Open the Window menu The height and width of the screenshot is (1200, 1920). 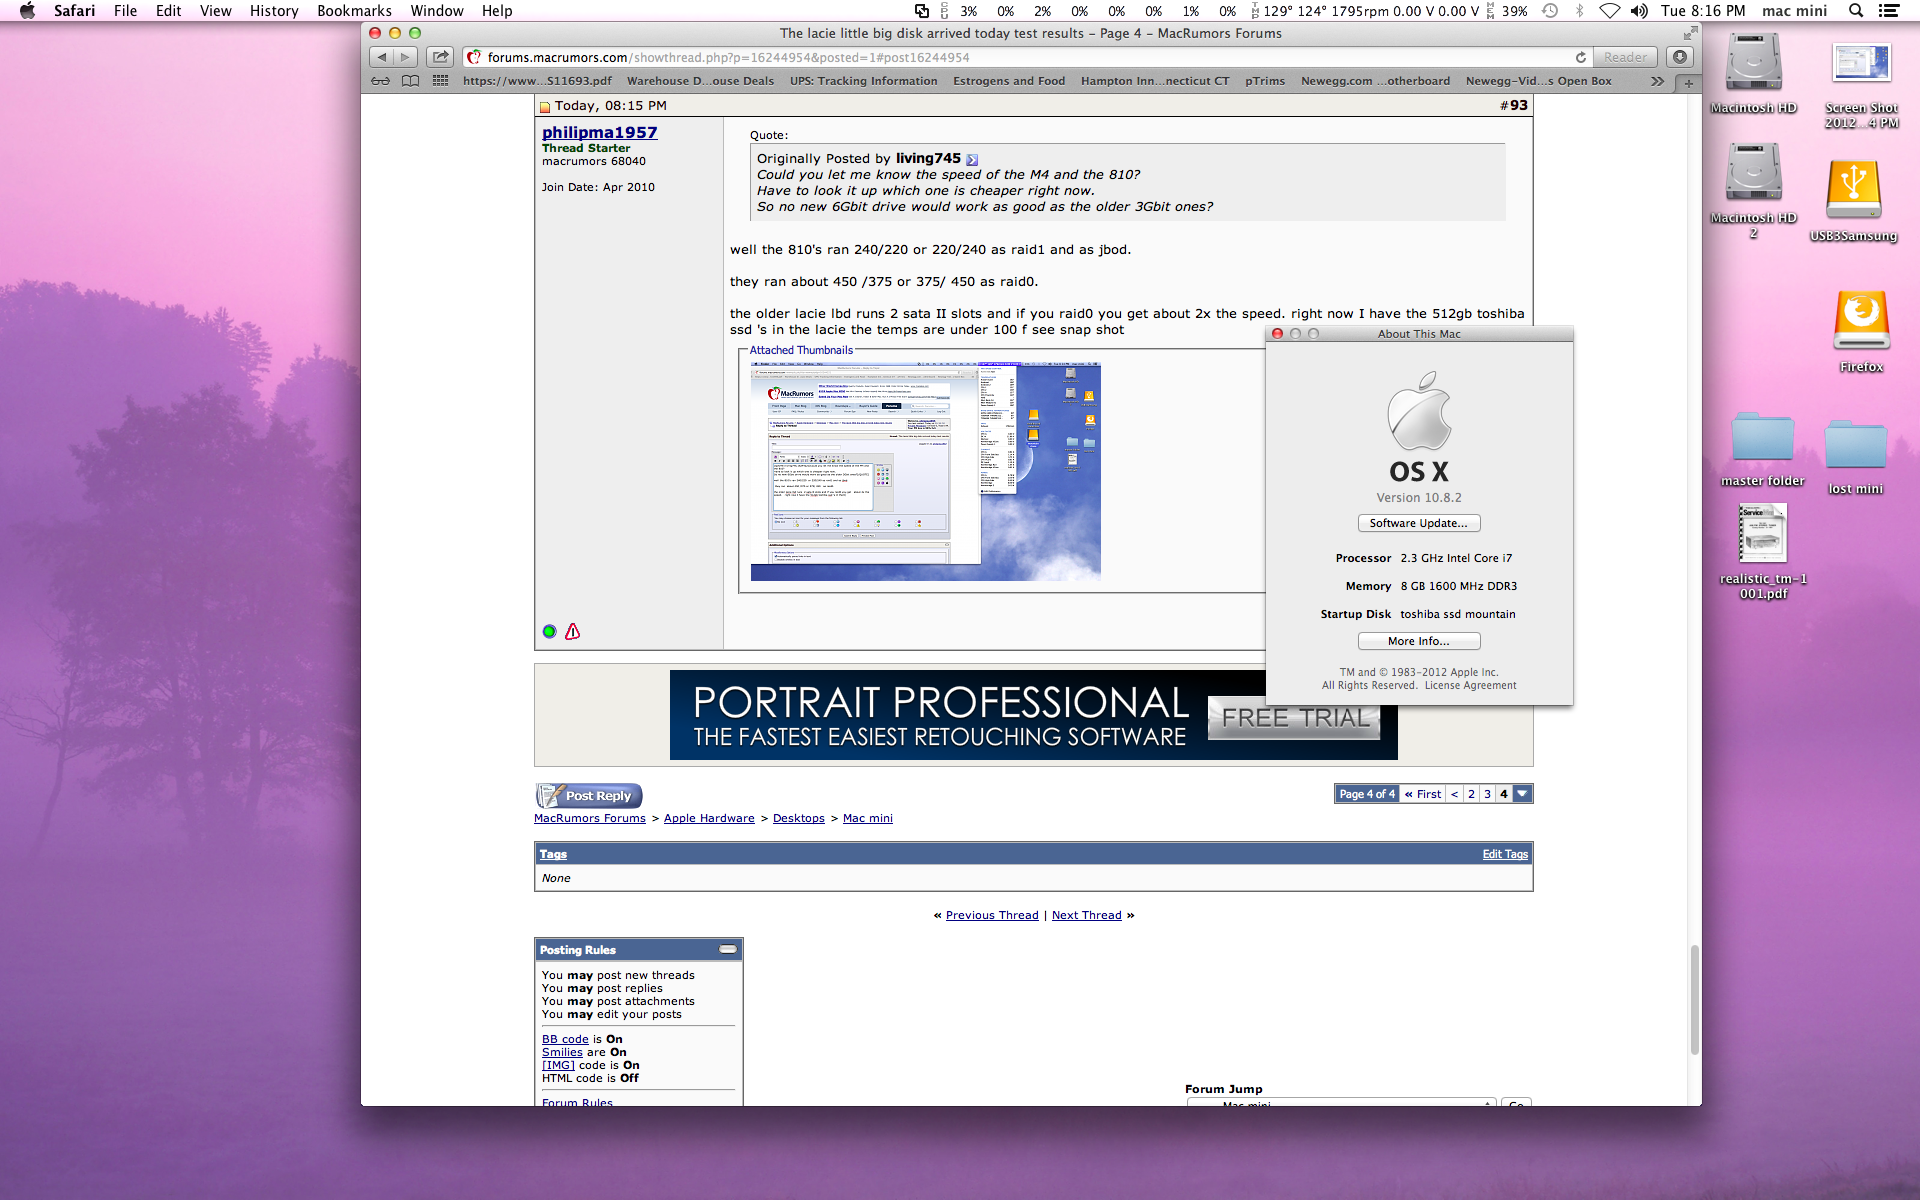tap(437, 11)
